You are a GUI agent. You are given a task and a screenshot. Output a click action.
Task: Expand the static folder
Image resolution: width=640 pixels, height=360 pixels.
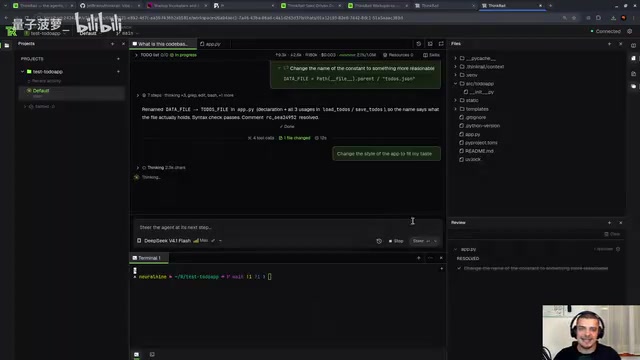coord(456,100)
